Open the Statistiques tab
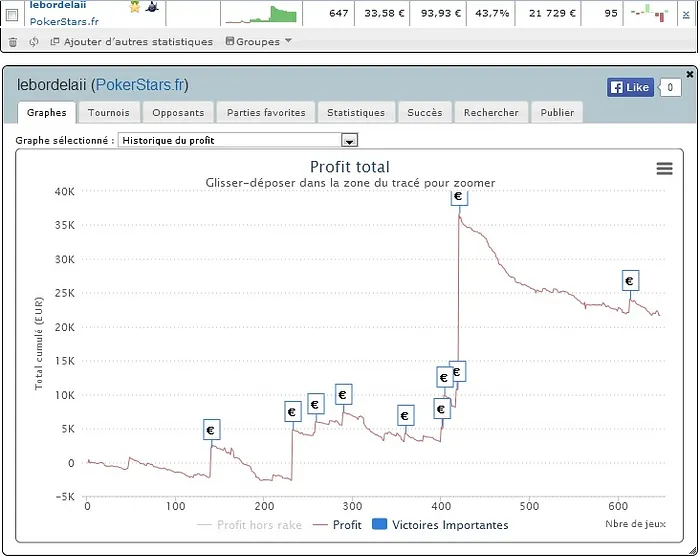The height and width of the screenshot is (557, 700). click(x=355, y=113)
